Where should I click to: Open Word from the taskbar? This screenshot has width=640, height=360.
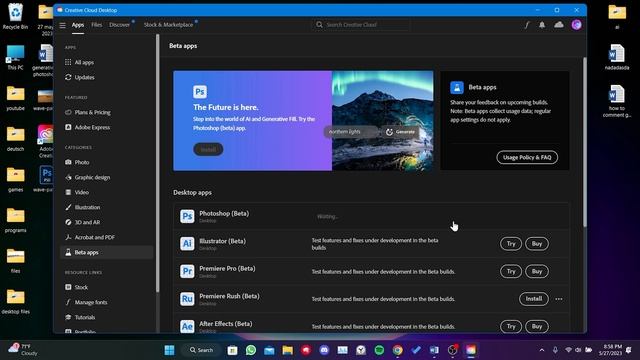434,350
